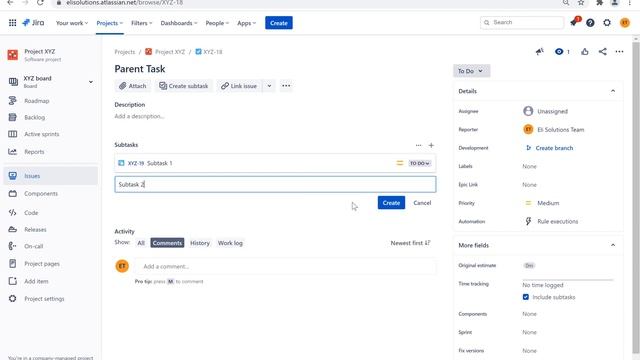Open Code in the sidebar
This screenshot has width=640, height=360.
coord(31,213)
